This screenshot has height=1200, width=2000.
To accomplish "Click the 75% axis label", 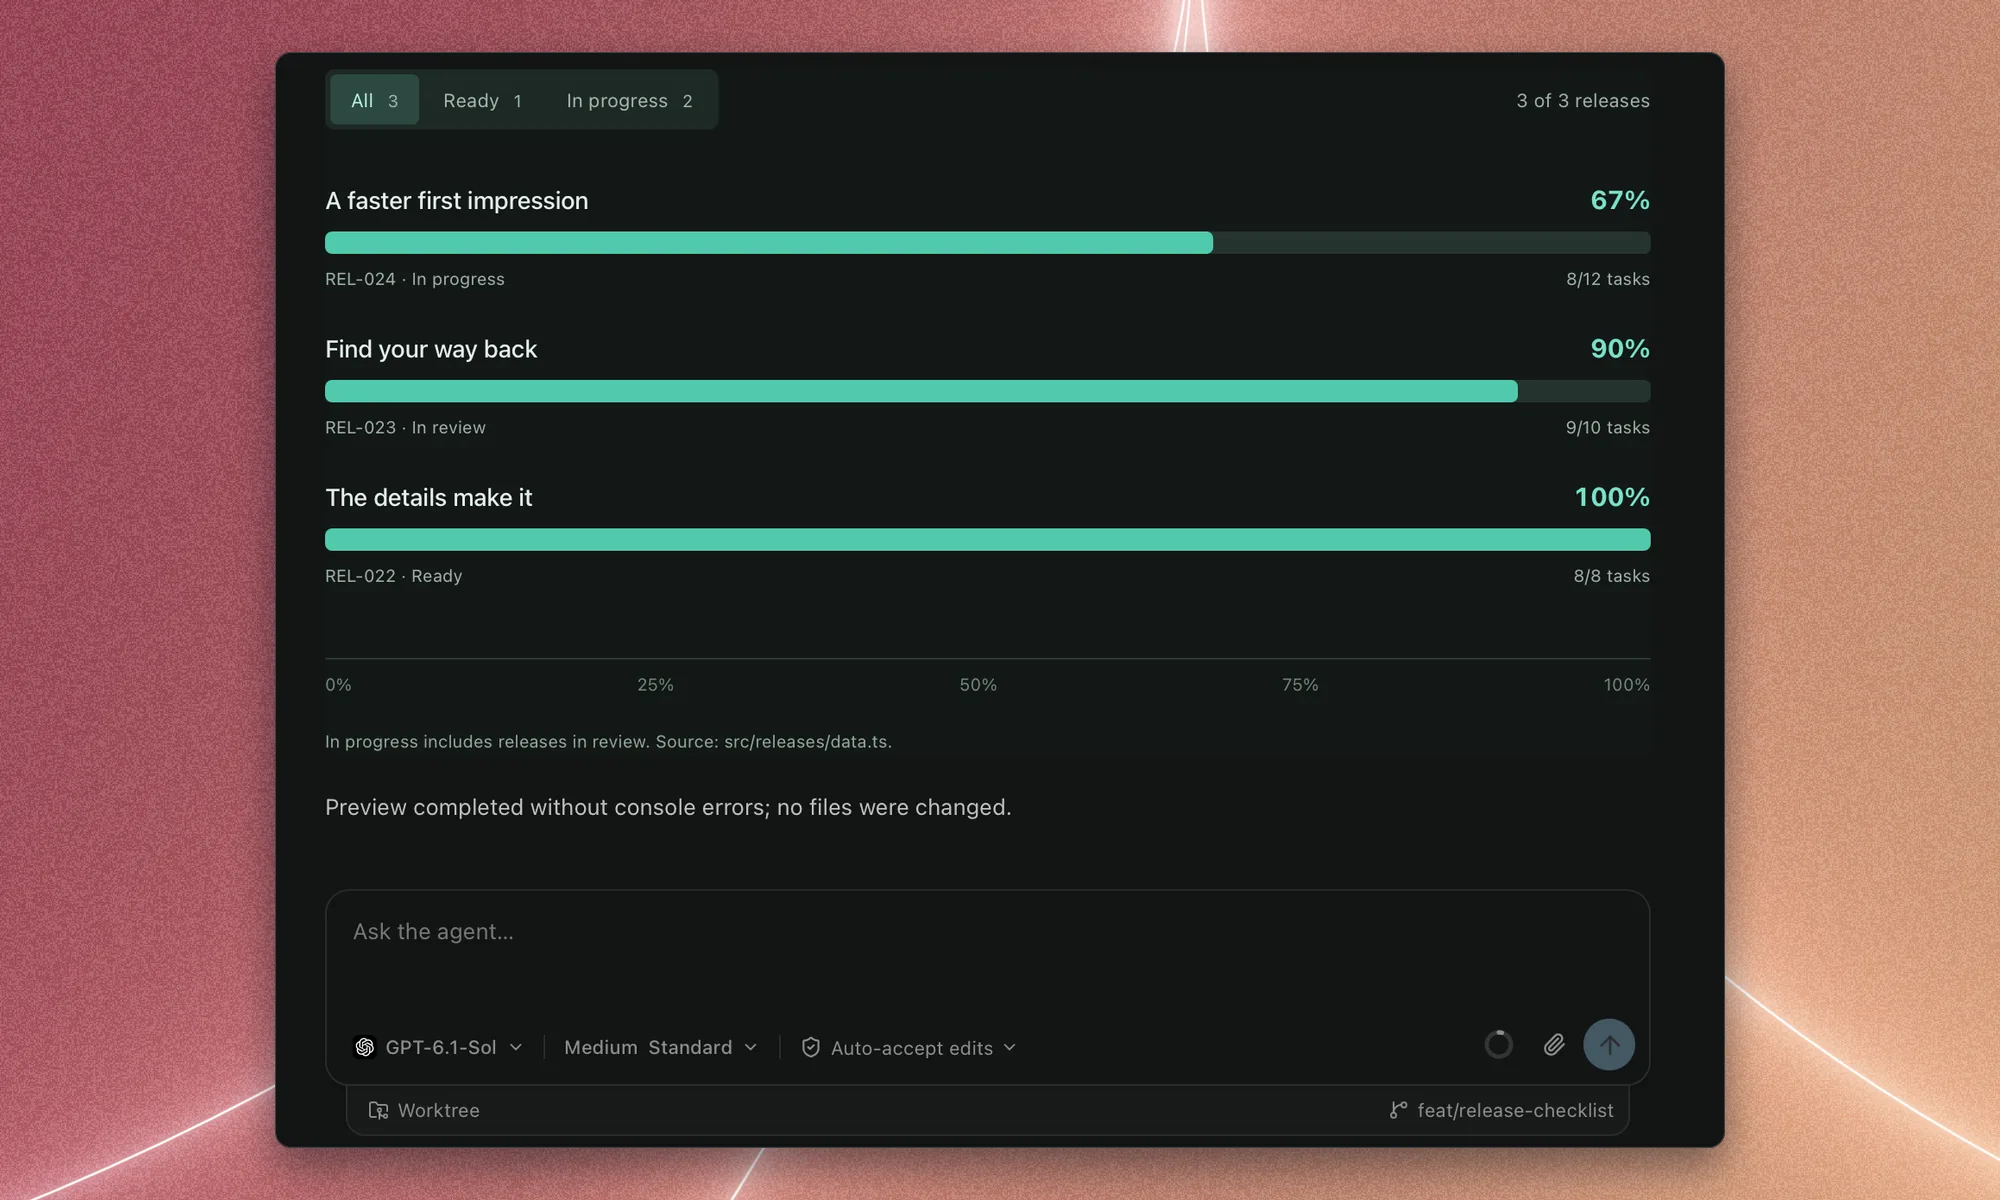I will [x=1300, y=685].
